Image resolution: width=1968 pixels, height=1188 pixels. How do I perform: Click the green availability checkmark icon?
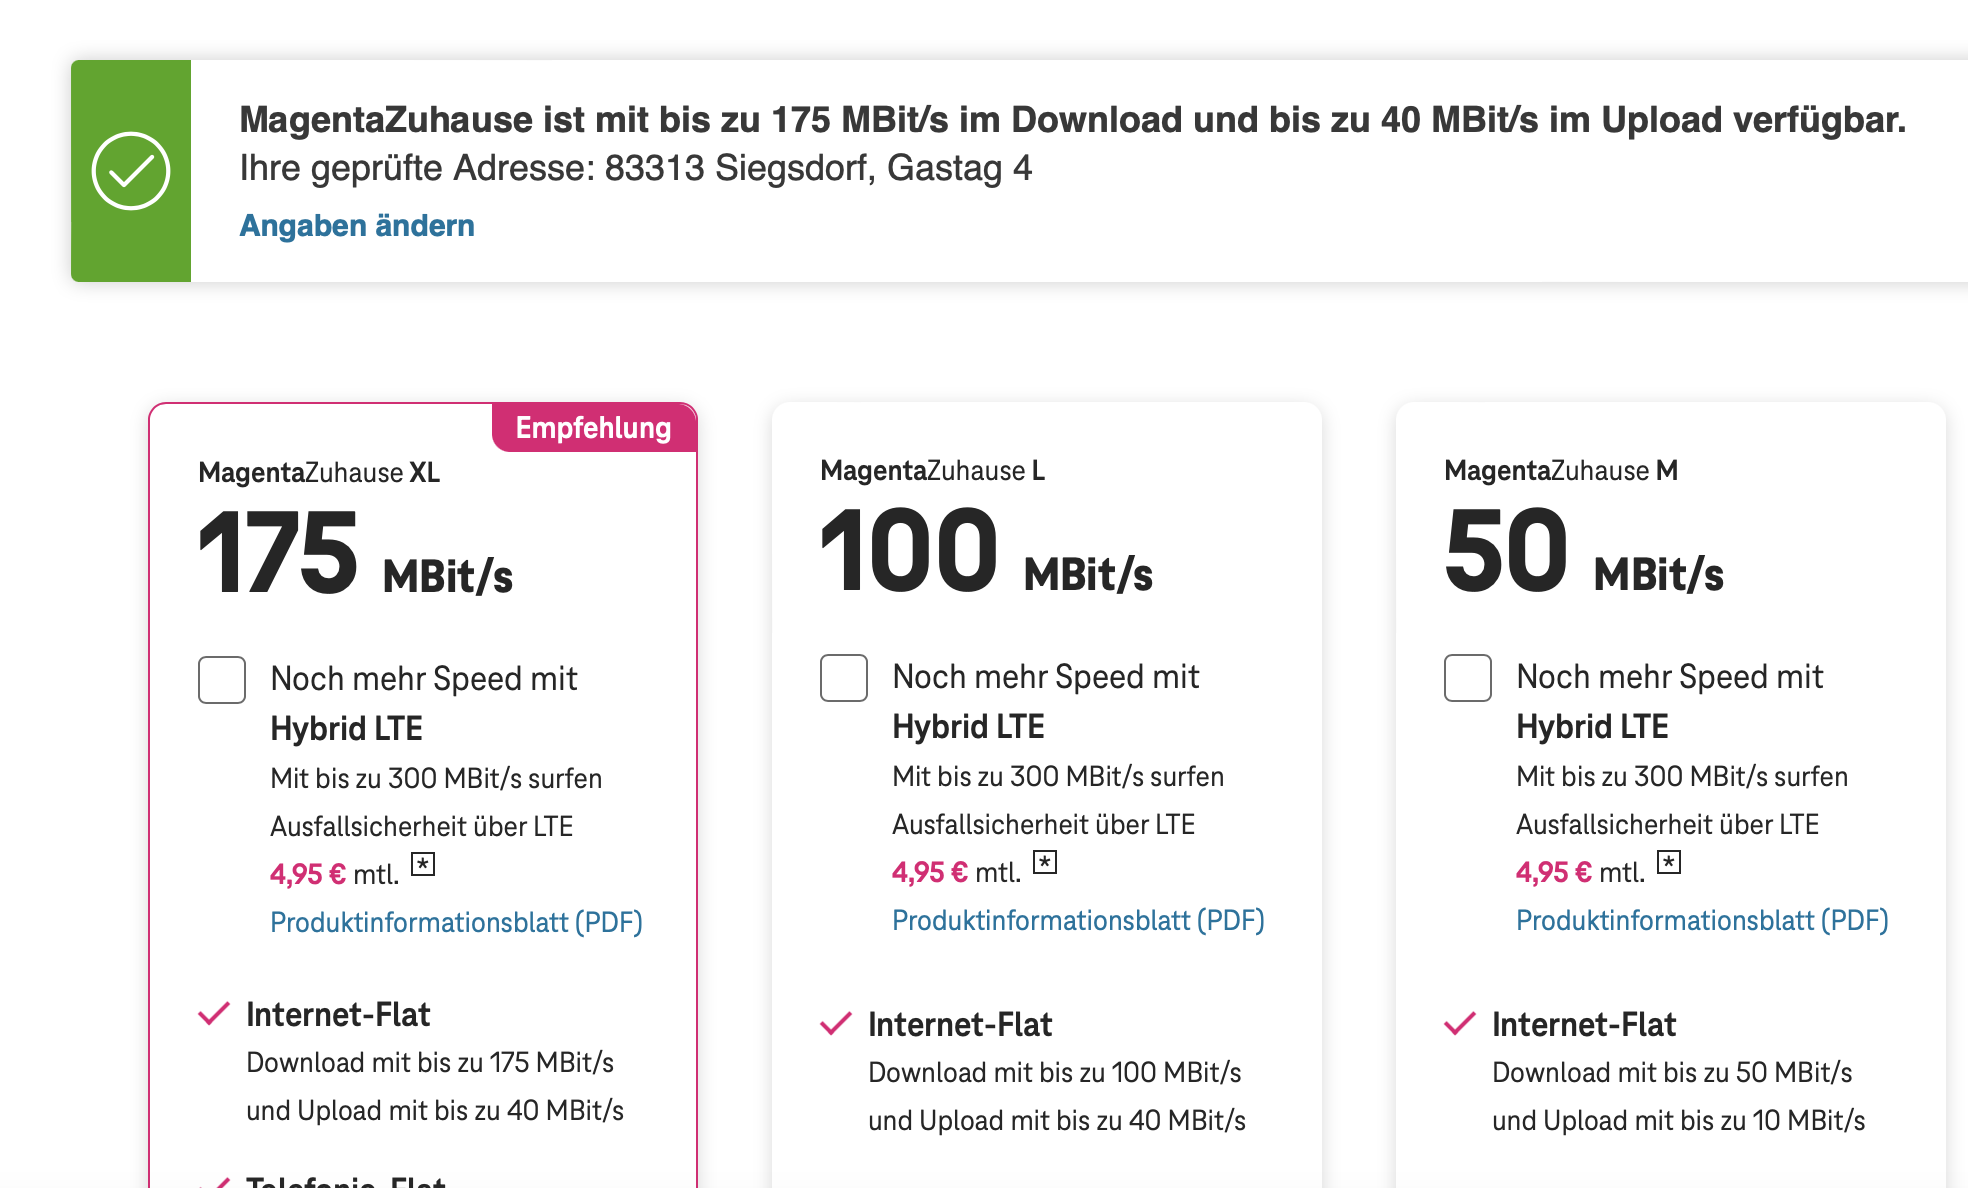point(131,171)
